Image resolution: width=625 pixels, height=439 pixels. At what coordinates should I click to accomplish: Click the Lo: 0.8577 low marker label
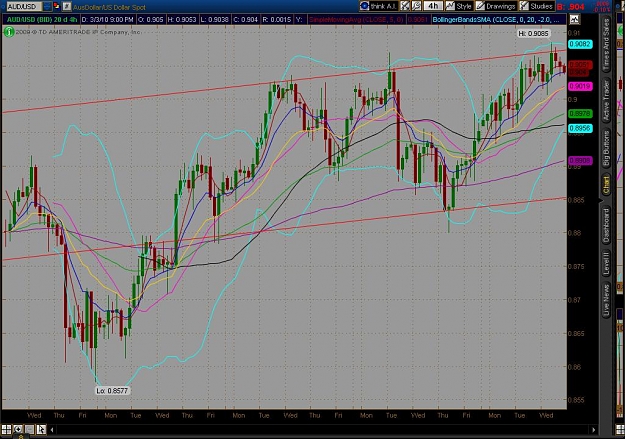pos(112,391)
